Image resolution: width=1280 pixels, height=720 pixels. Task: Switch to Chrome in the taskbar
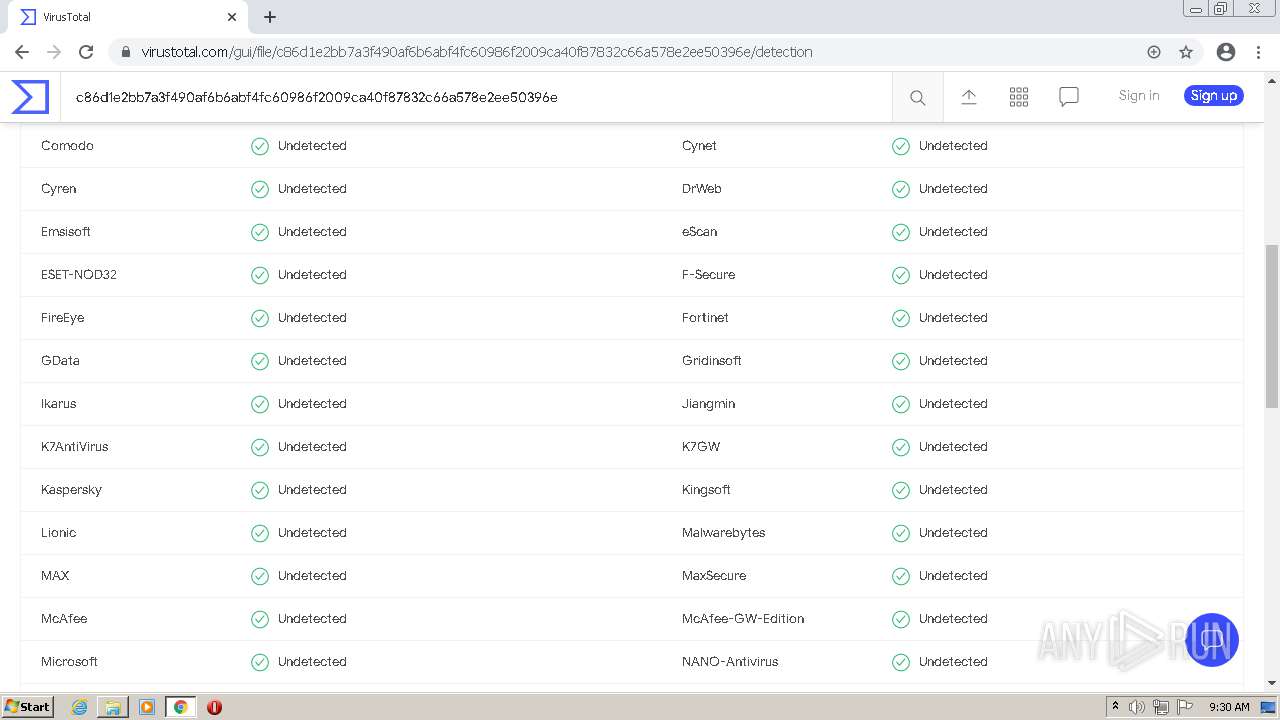point(180,707)
